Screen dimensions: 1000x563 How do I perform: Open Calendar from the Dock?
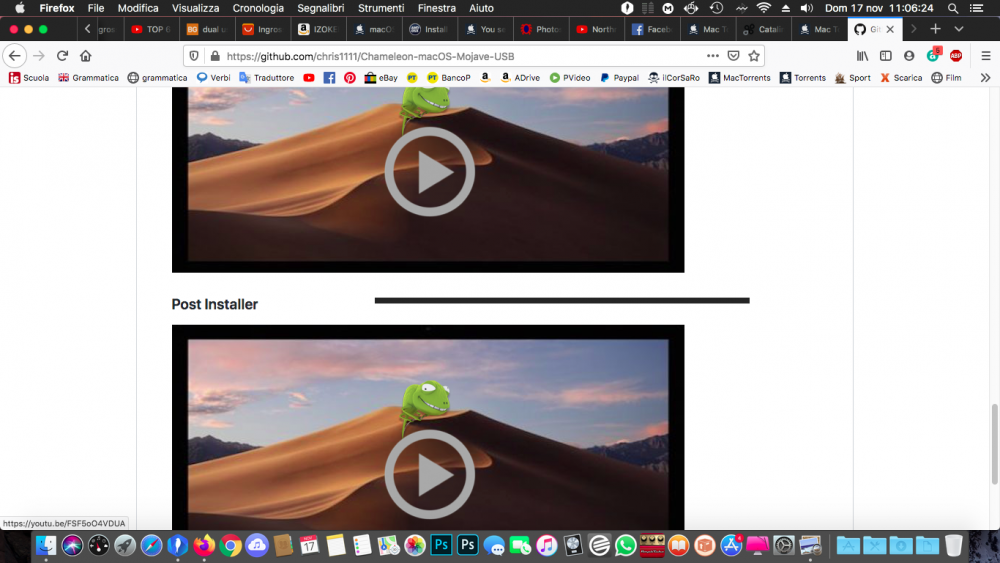point(309,546)
